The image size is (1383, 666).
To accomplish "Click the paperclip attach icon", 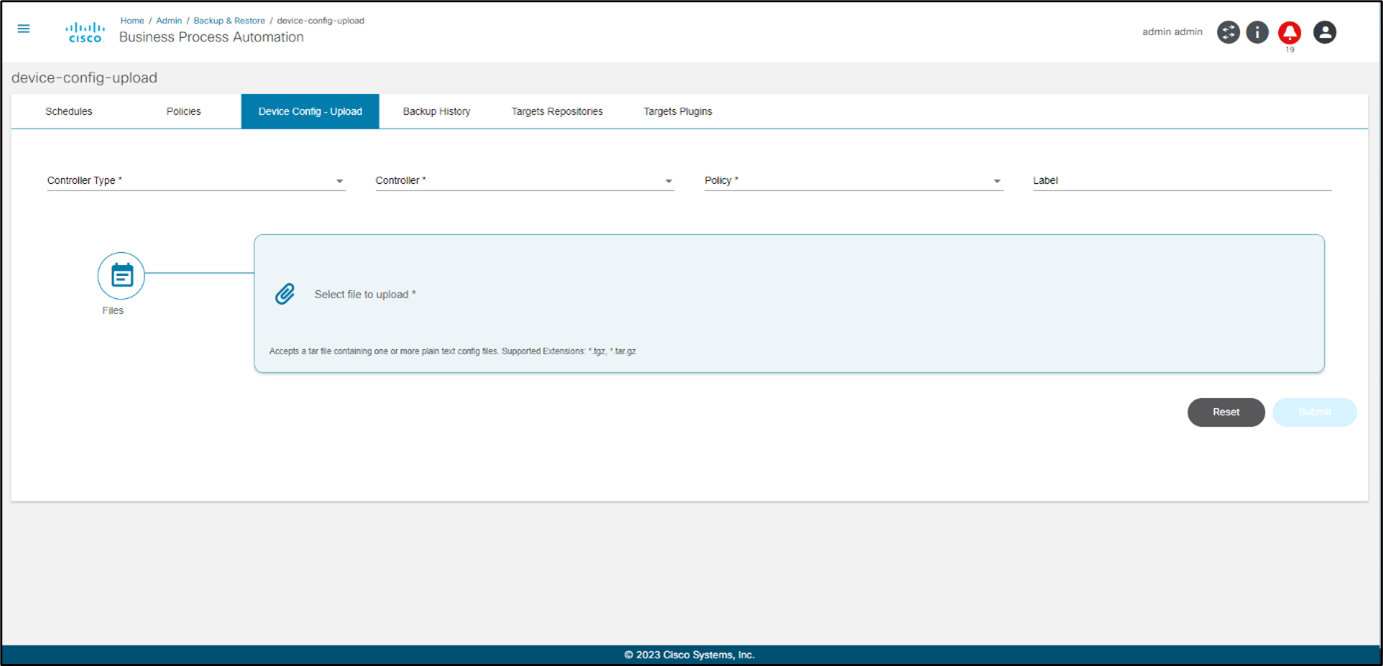I will tap(285, 294).
